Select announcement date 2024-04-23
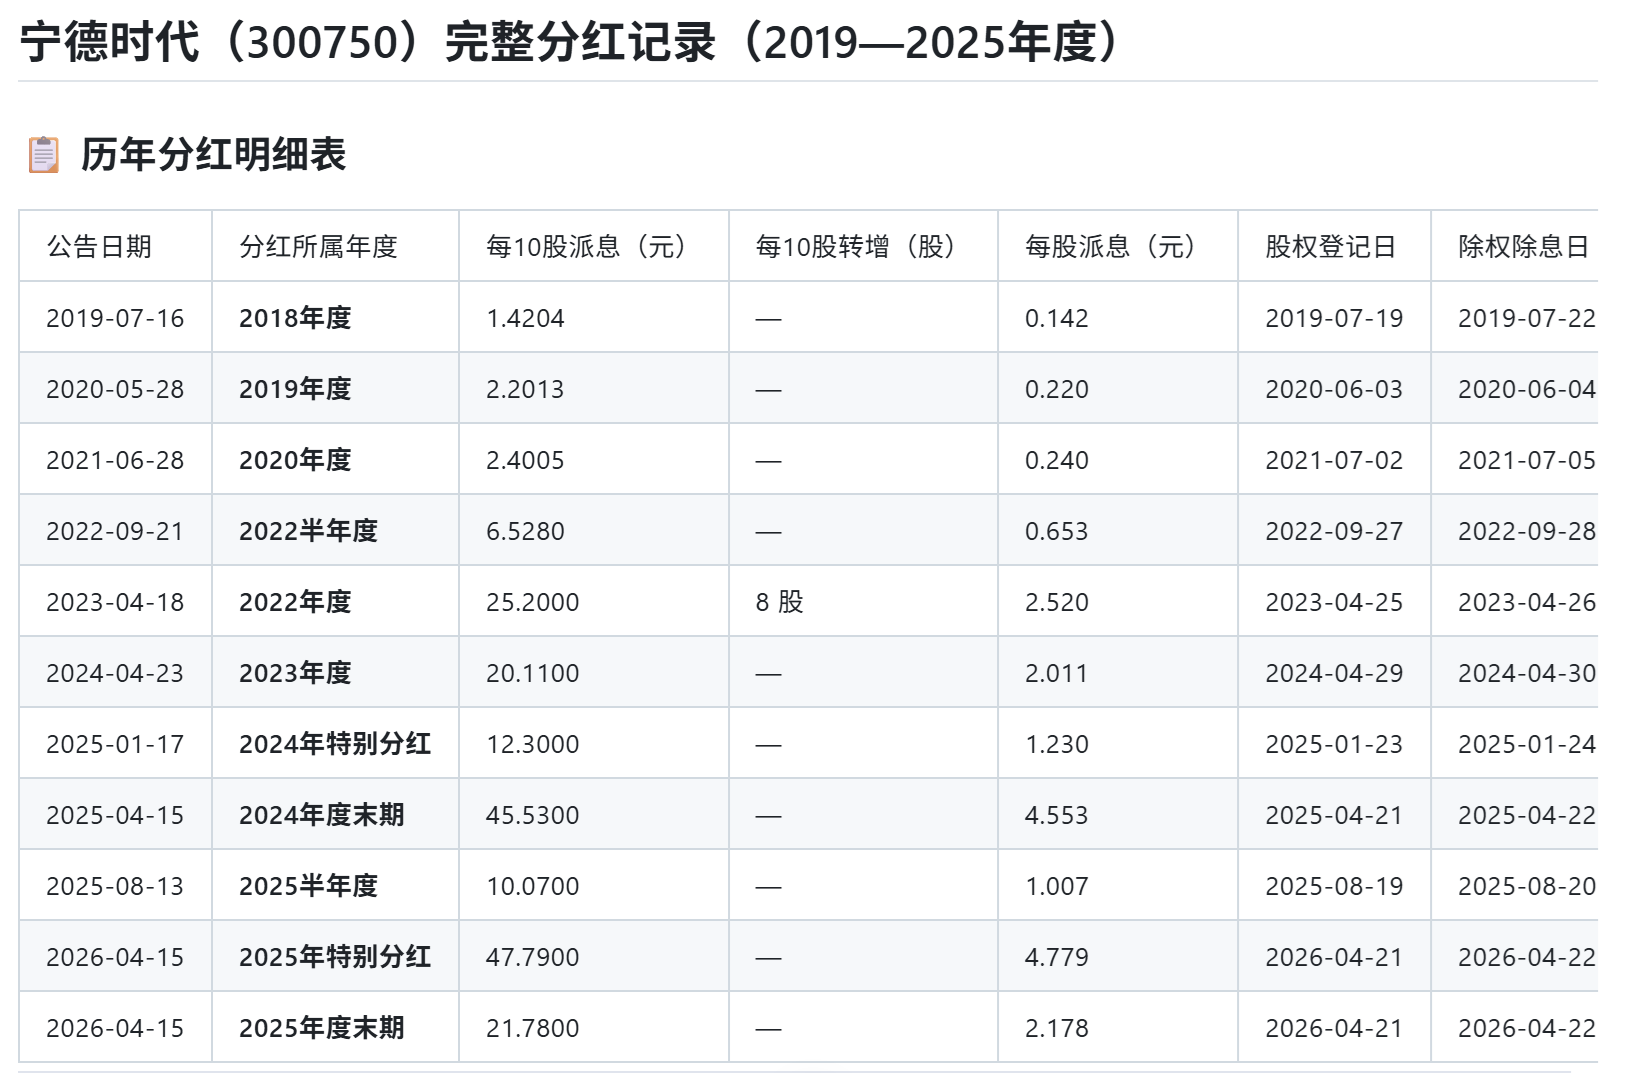Image resolution: width=1626 pixels, height=1073 pixels. [x=115, y=673]
